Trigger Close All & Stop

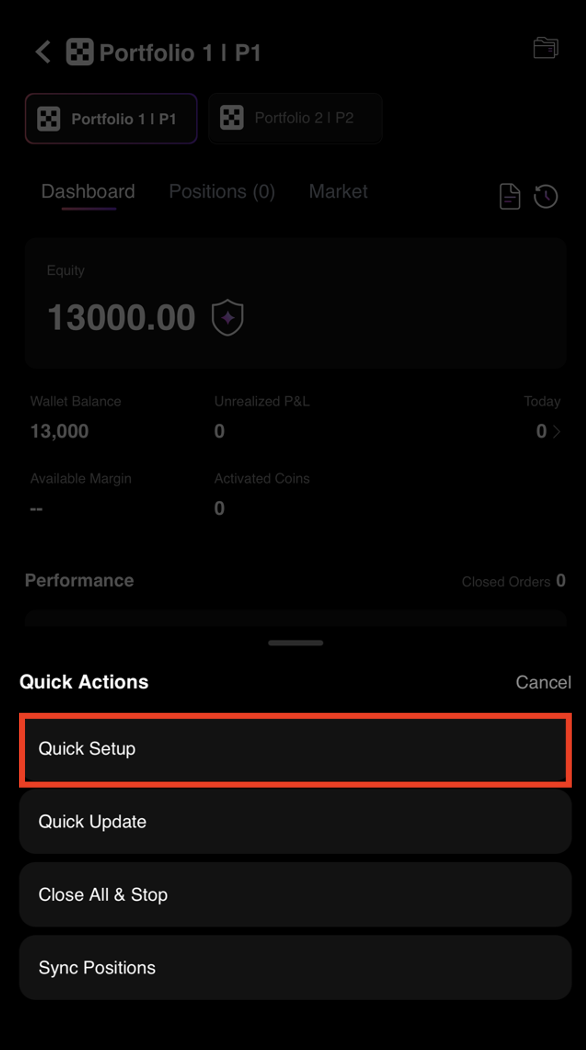(295, 894)
